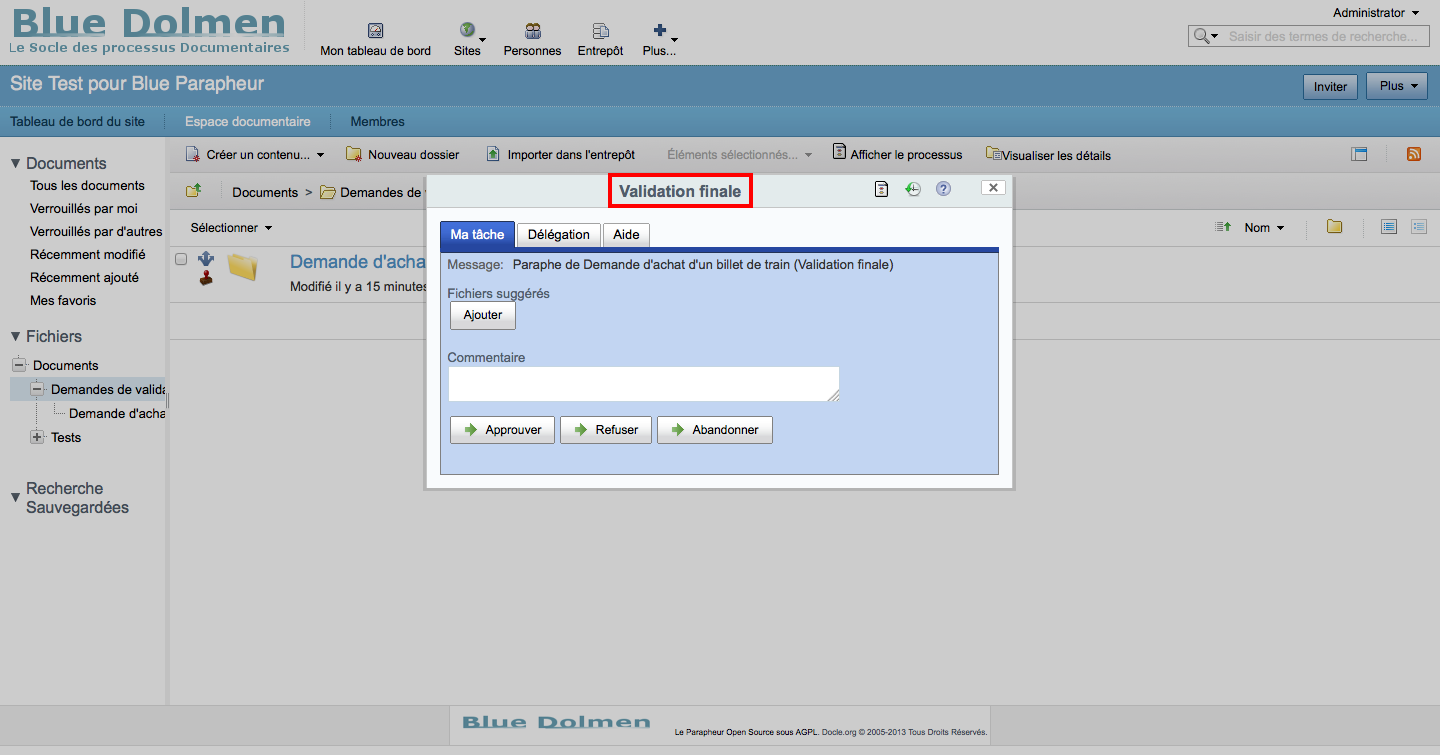The width and height of the screenshot is (1440, 755).
Task: Open the Personnes page icon
Action: tap(533, 31)
